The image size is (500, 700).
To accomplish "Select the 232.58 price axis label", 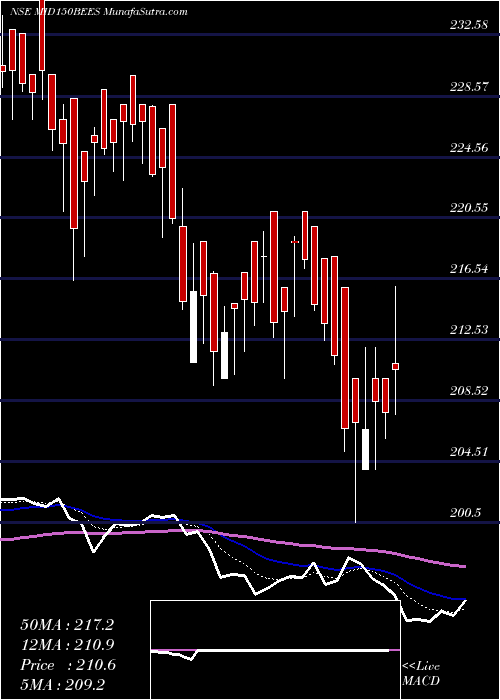I will pyautogui.click(x=468, y=25).
